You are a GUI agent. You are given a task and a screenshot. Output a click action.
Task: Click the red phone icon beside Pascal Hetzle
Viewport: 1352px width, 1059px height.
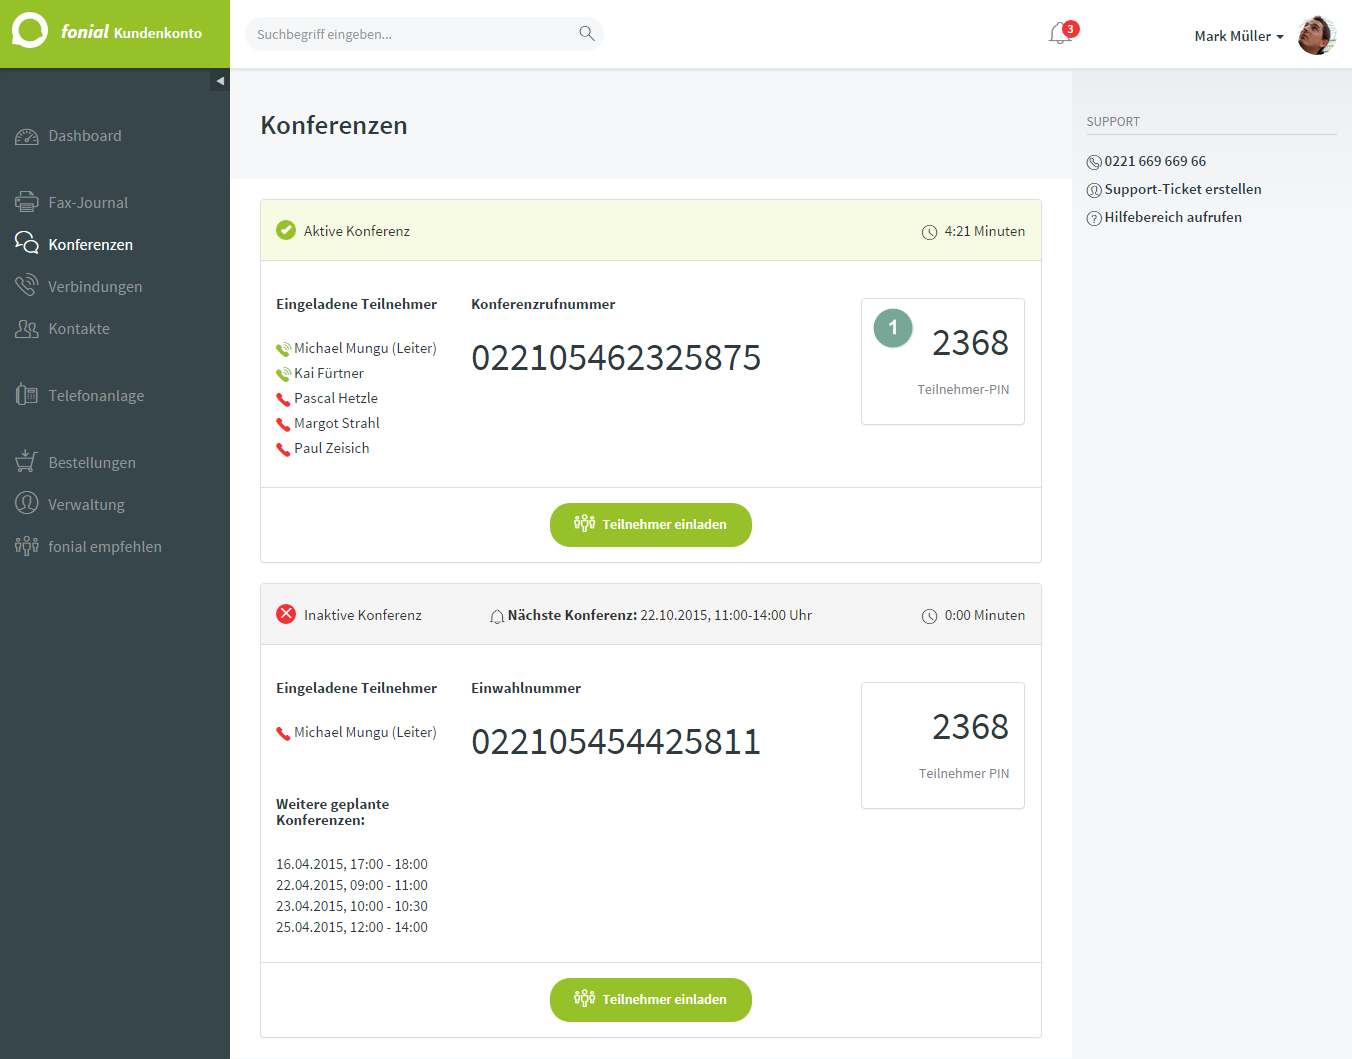click(283, 399)
